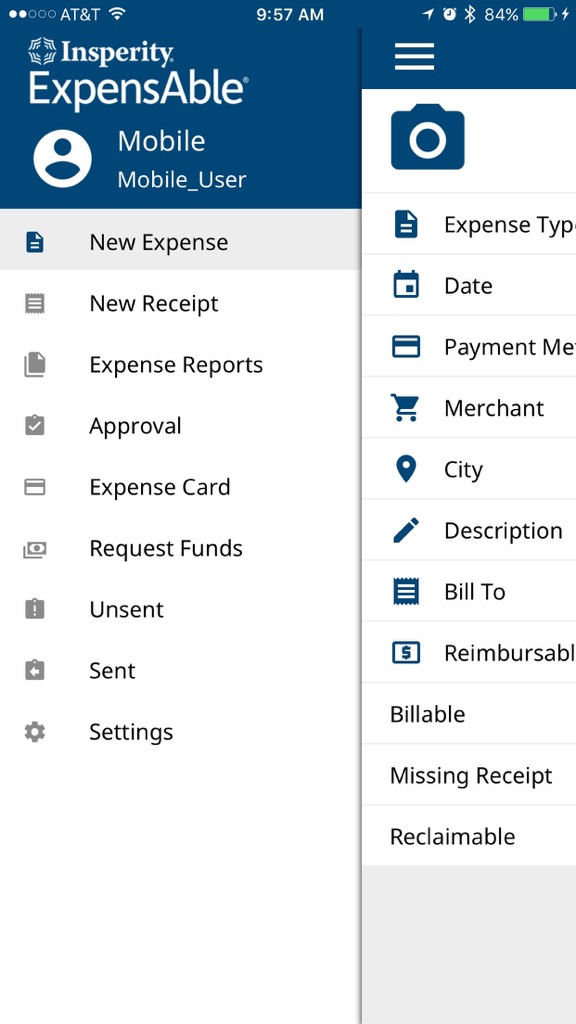Select Expense Card in the menu
The height and width of the screenshot is (1024, 576).
click(x=180, y=487)
